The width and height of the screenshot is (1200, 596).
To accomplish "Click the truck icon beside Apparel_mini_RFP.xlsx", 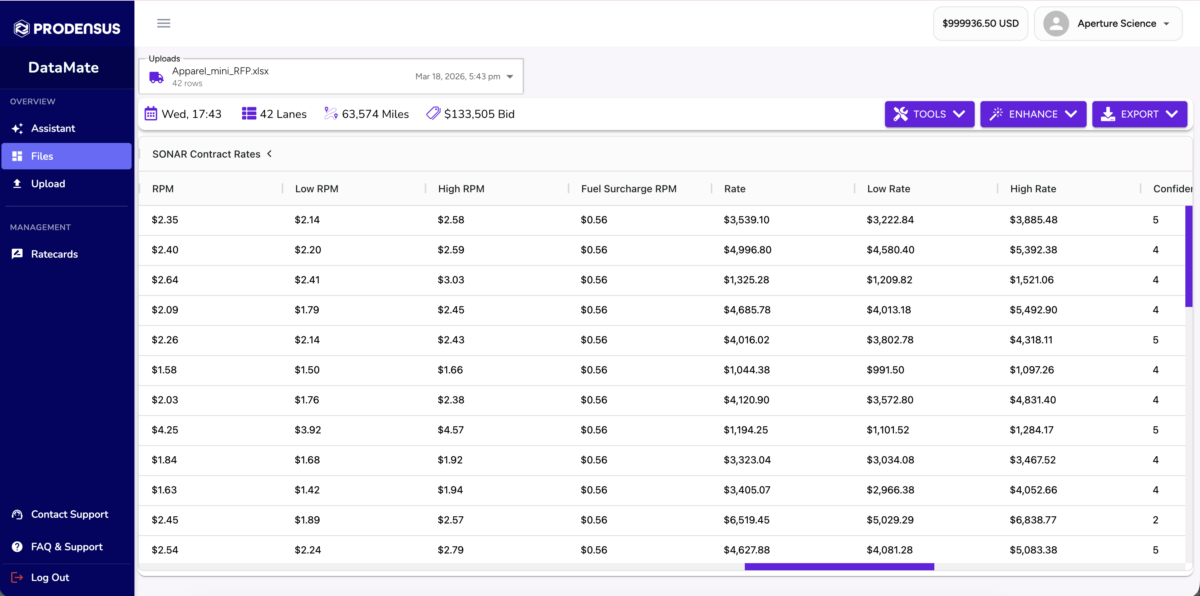I will (x=156, y=77).
